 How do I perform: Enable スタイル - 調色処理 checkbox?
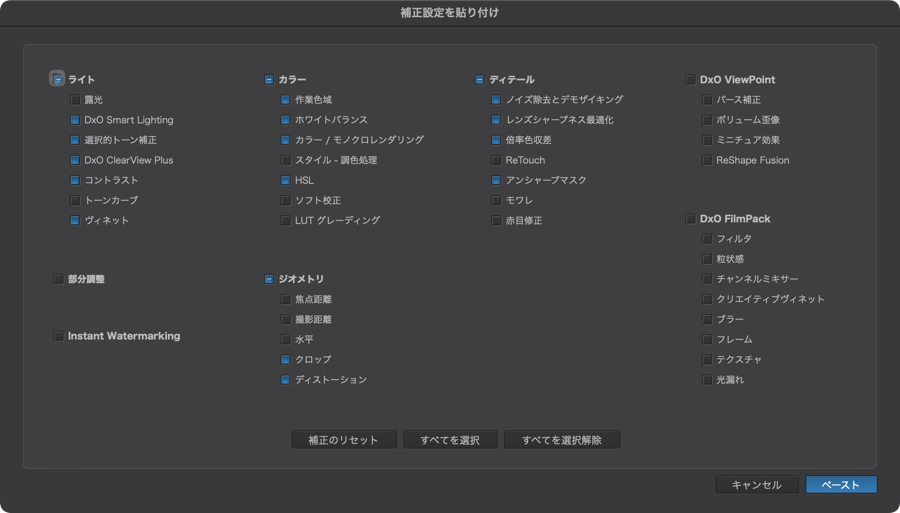285,160
